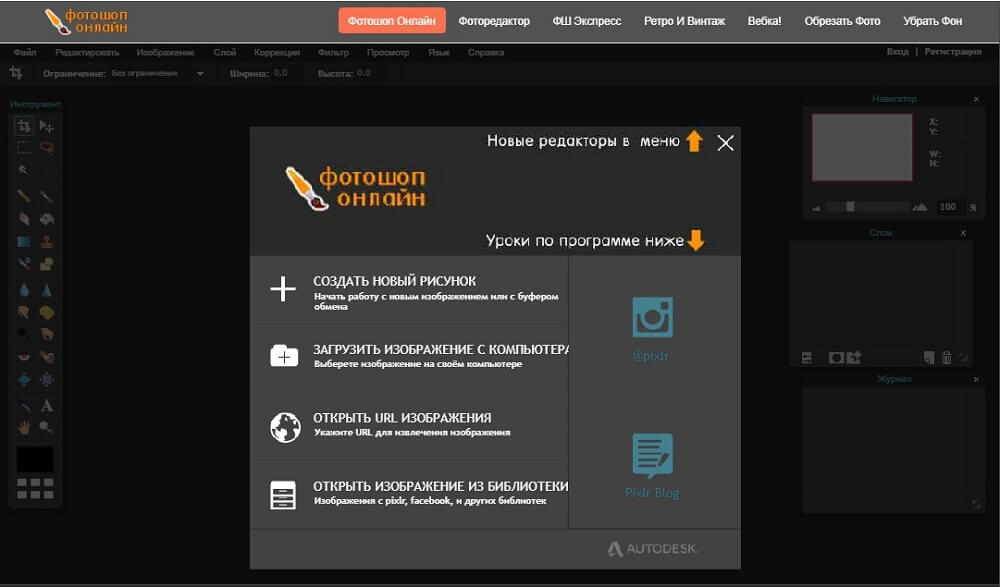Go to the Вебка! nav link

click(764, 21)
